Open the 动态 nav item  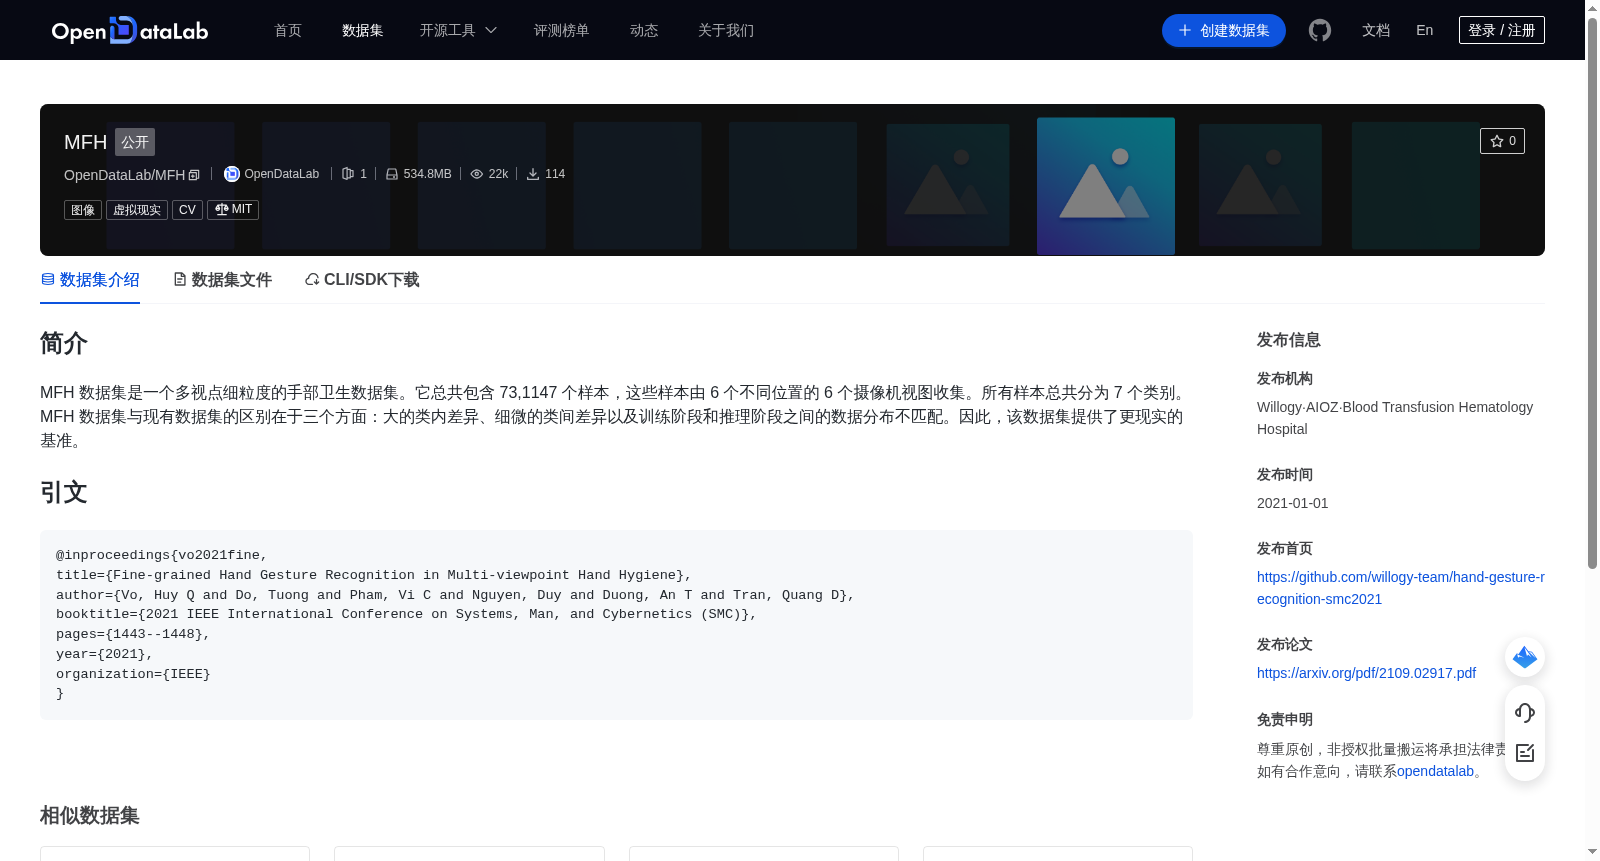644,30
